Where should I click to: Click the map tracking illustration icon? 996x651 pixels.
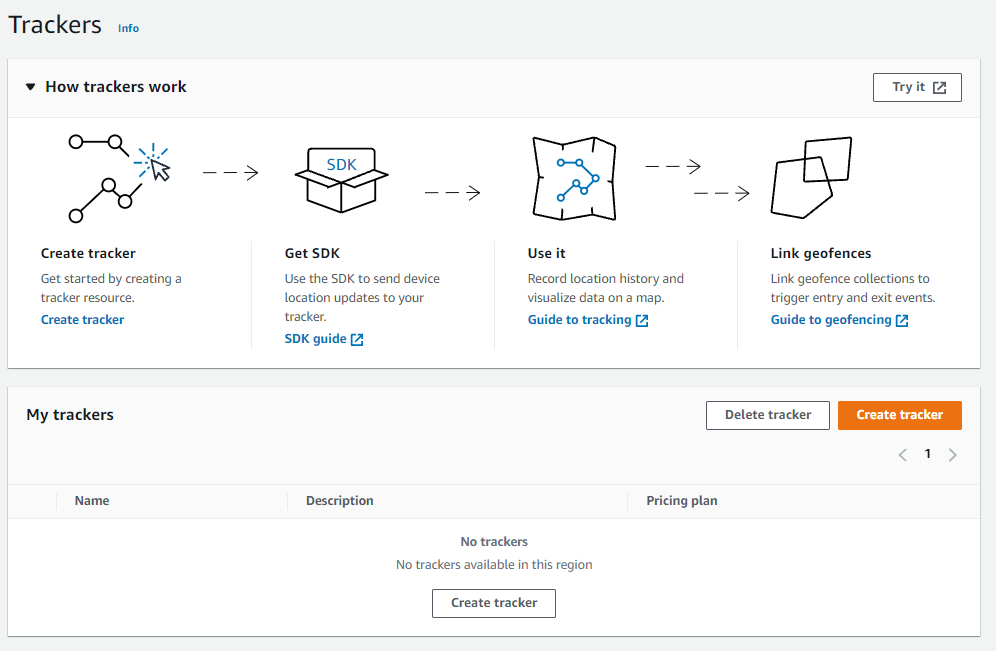click(575, 178)
